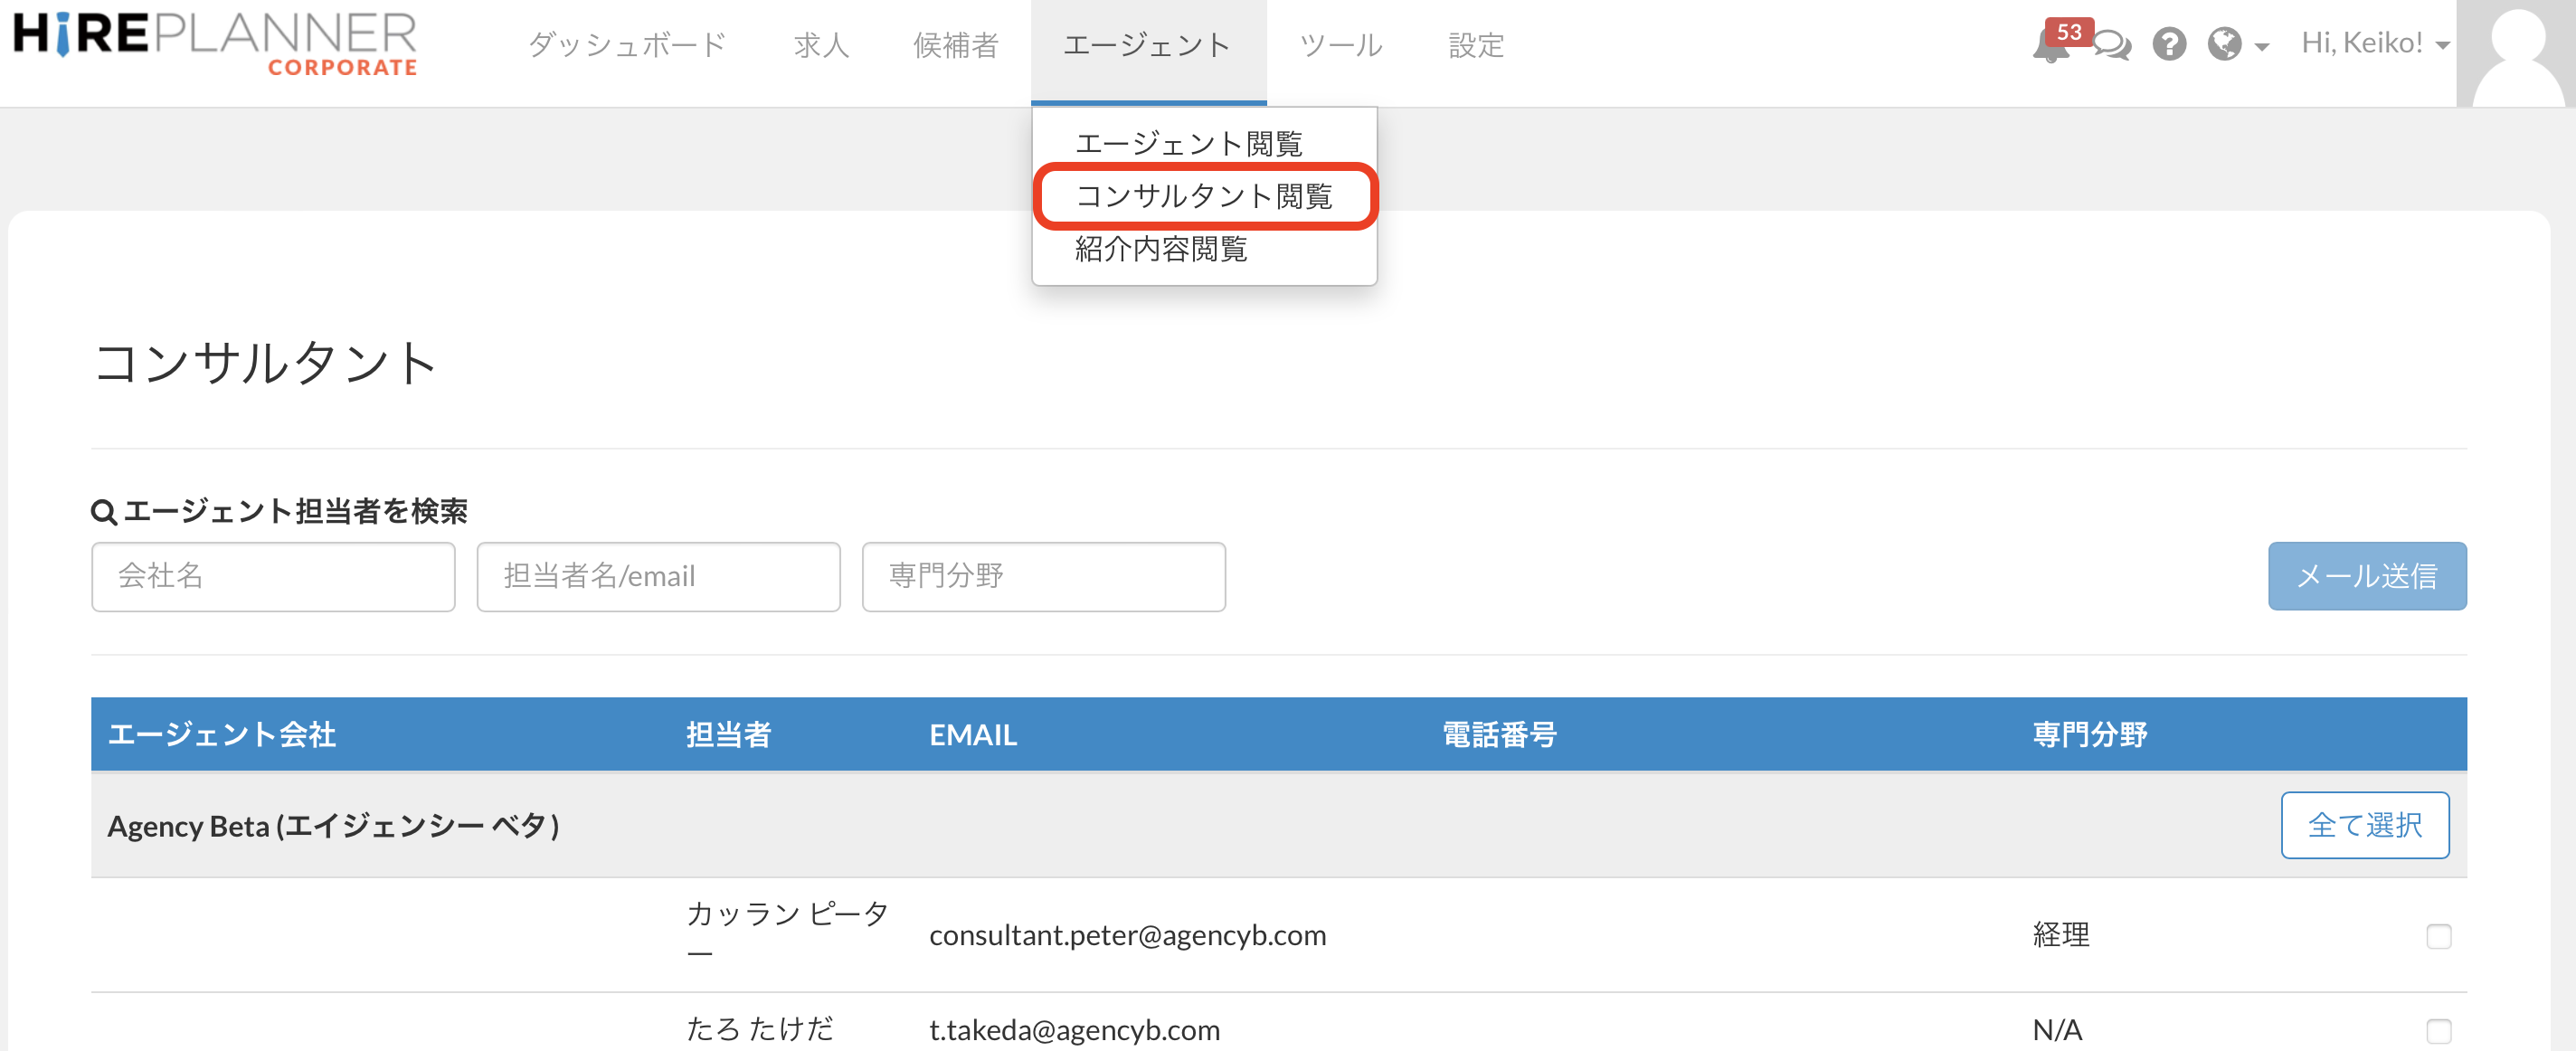
Task: Open the chat messages icon
Action: click(2111, 45)
